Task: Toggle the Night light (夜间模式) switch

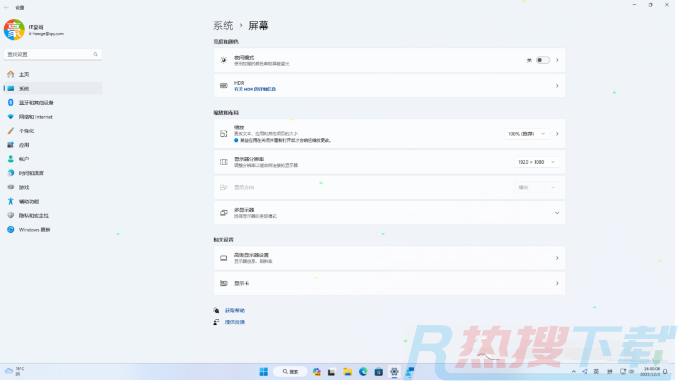Action: [543, 60]
